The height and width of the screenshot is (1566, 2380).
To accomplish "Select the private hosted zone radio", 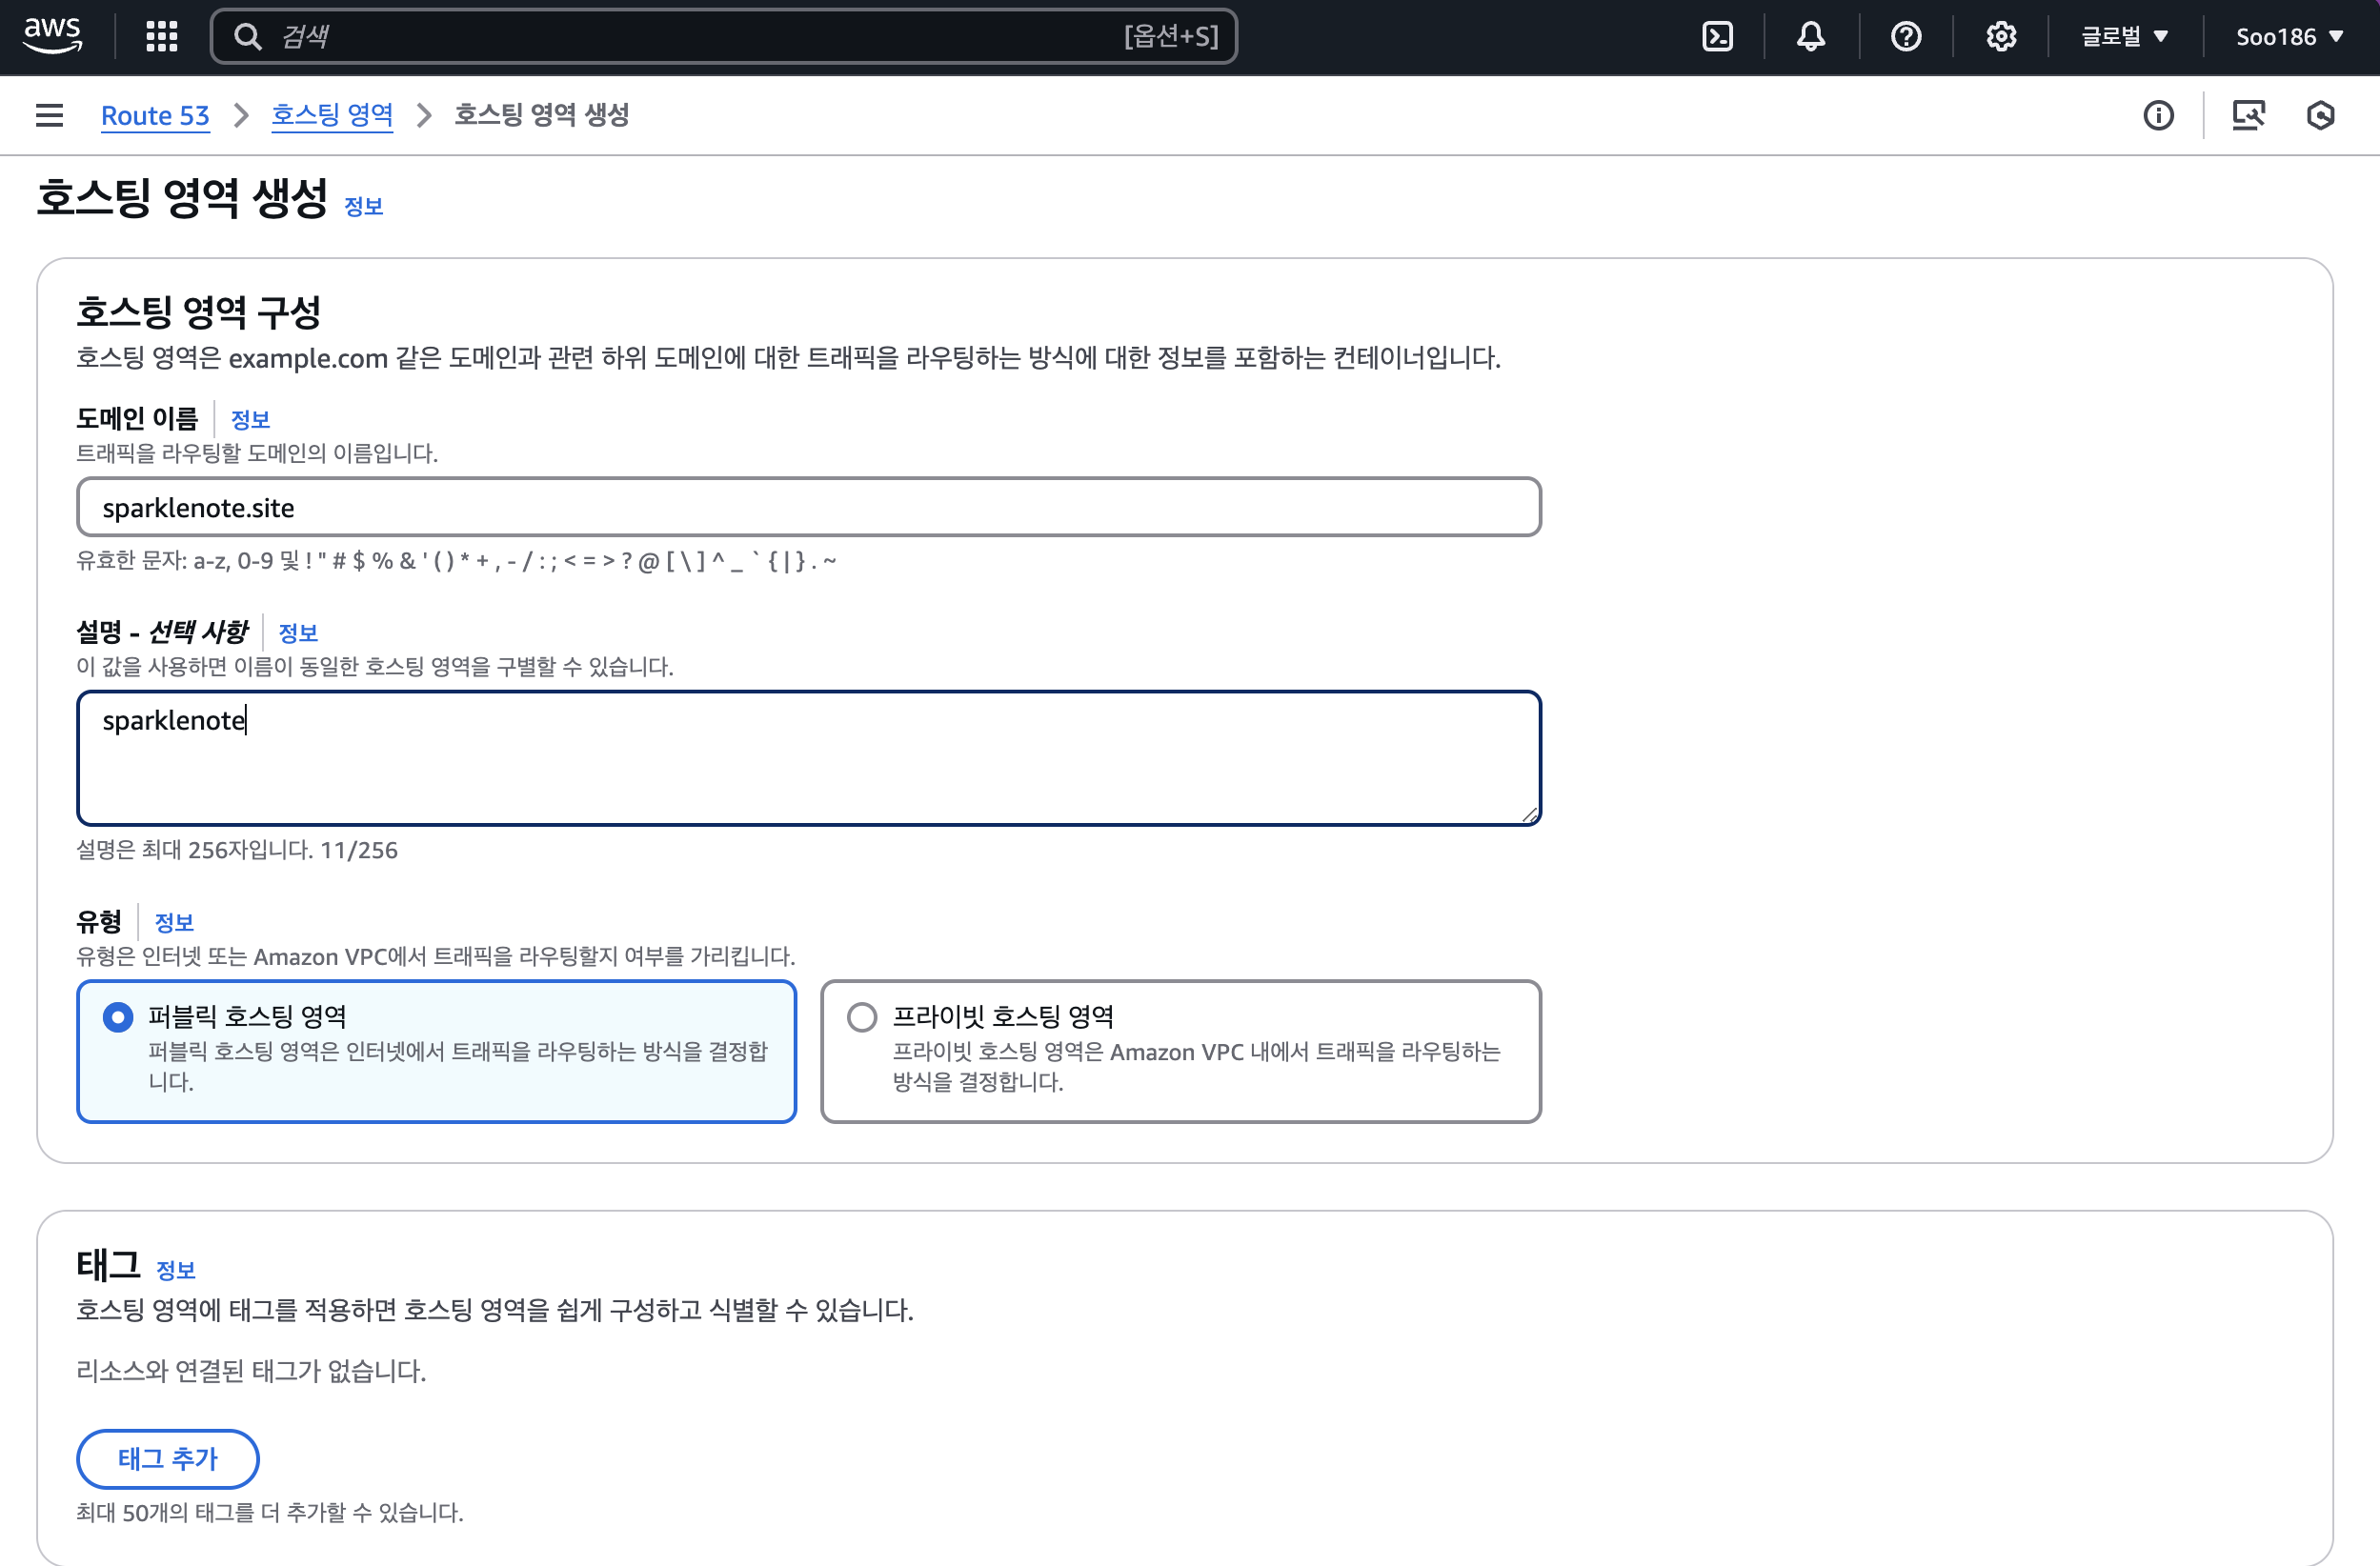I will click(861, 1017).
